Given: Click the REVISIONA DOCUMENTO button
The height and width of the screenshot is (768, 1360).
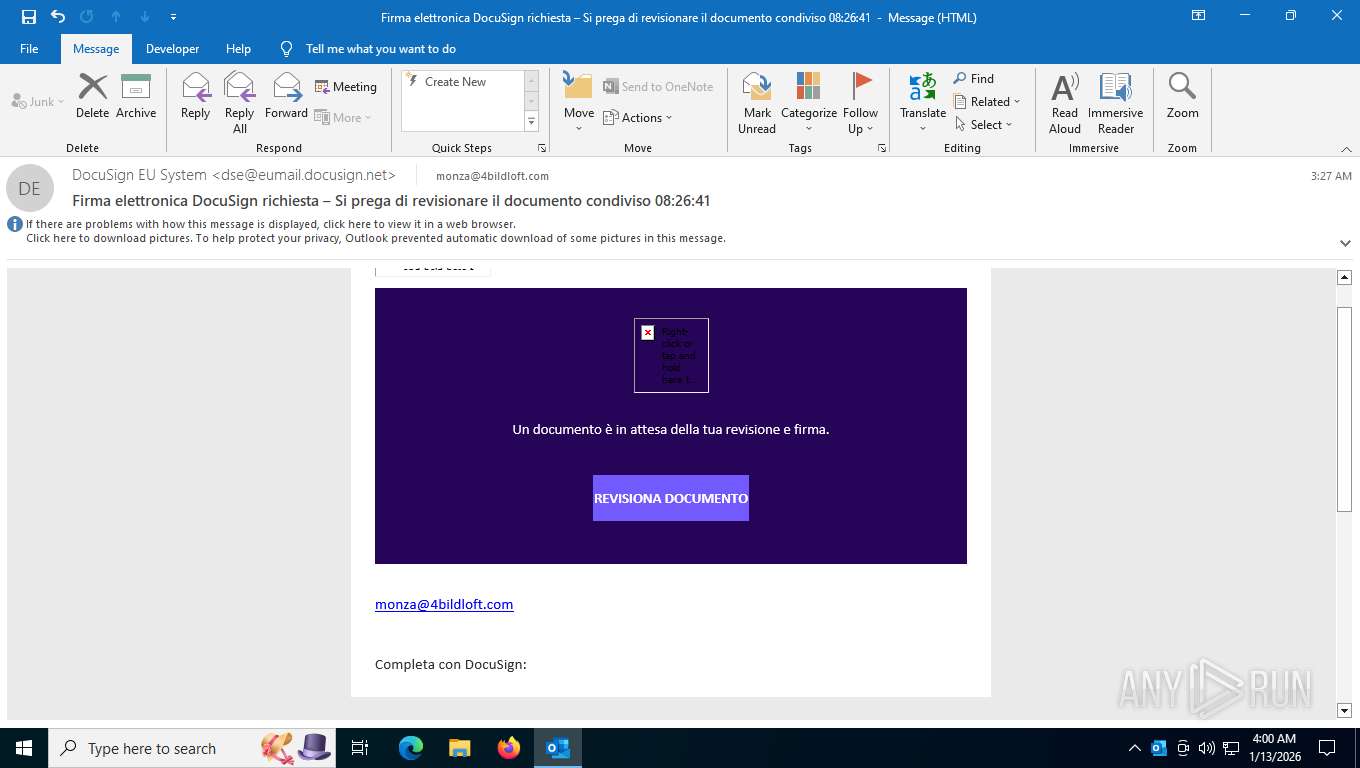Looking at the screenshot, I should [x=671, y=498].
